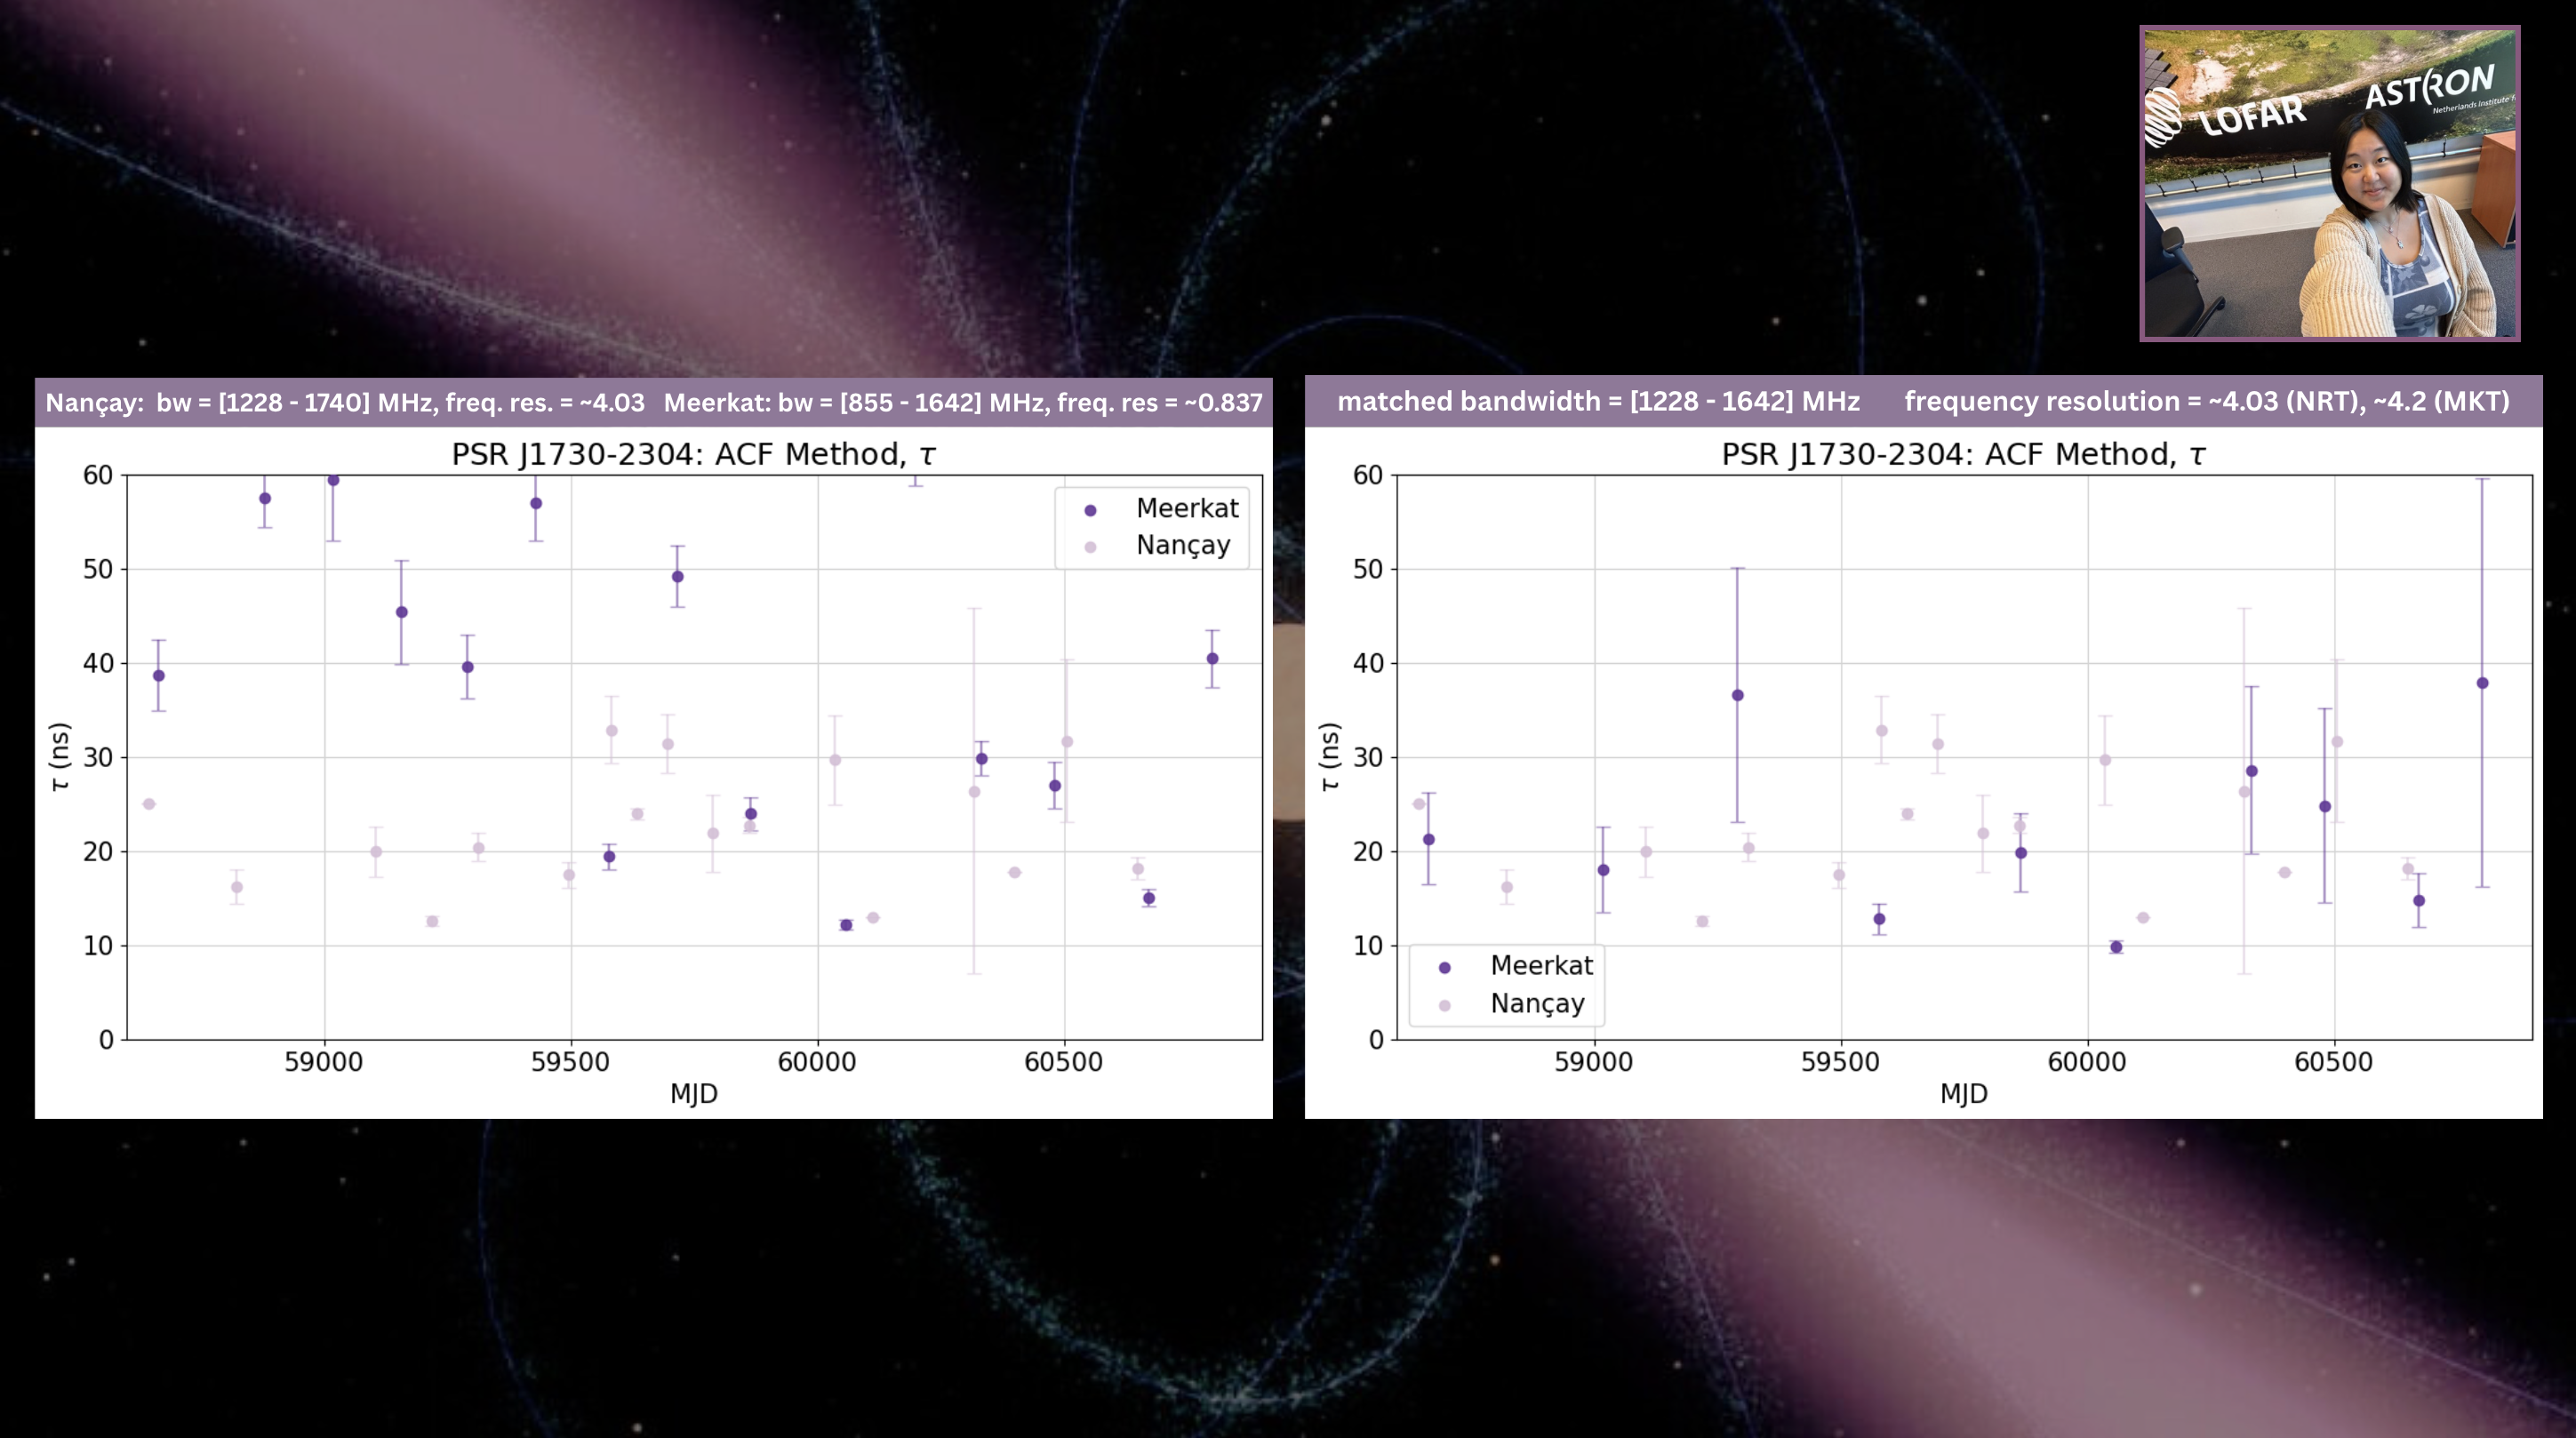Click the 0 y-axis tick in the matched-bandwidth plot
Viewport: 2576px width, 1438px height.
click(1376, 1040)
